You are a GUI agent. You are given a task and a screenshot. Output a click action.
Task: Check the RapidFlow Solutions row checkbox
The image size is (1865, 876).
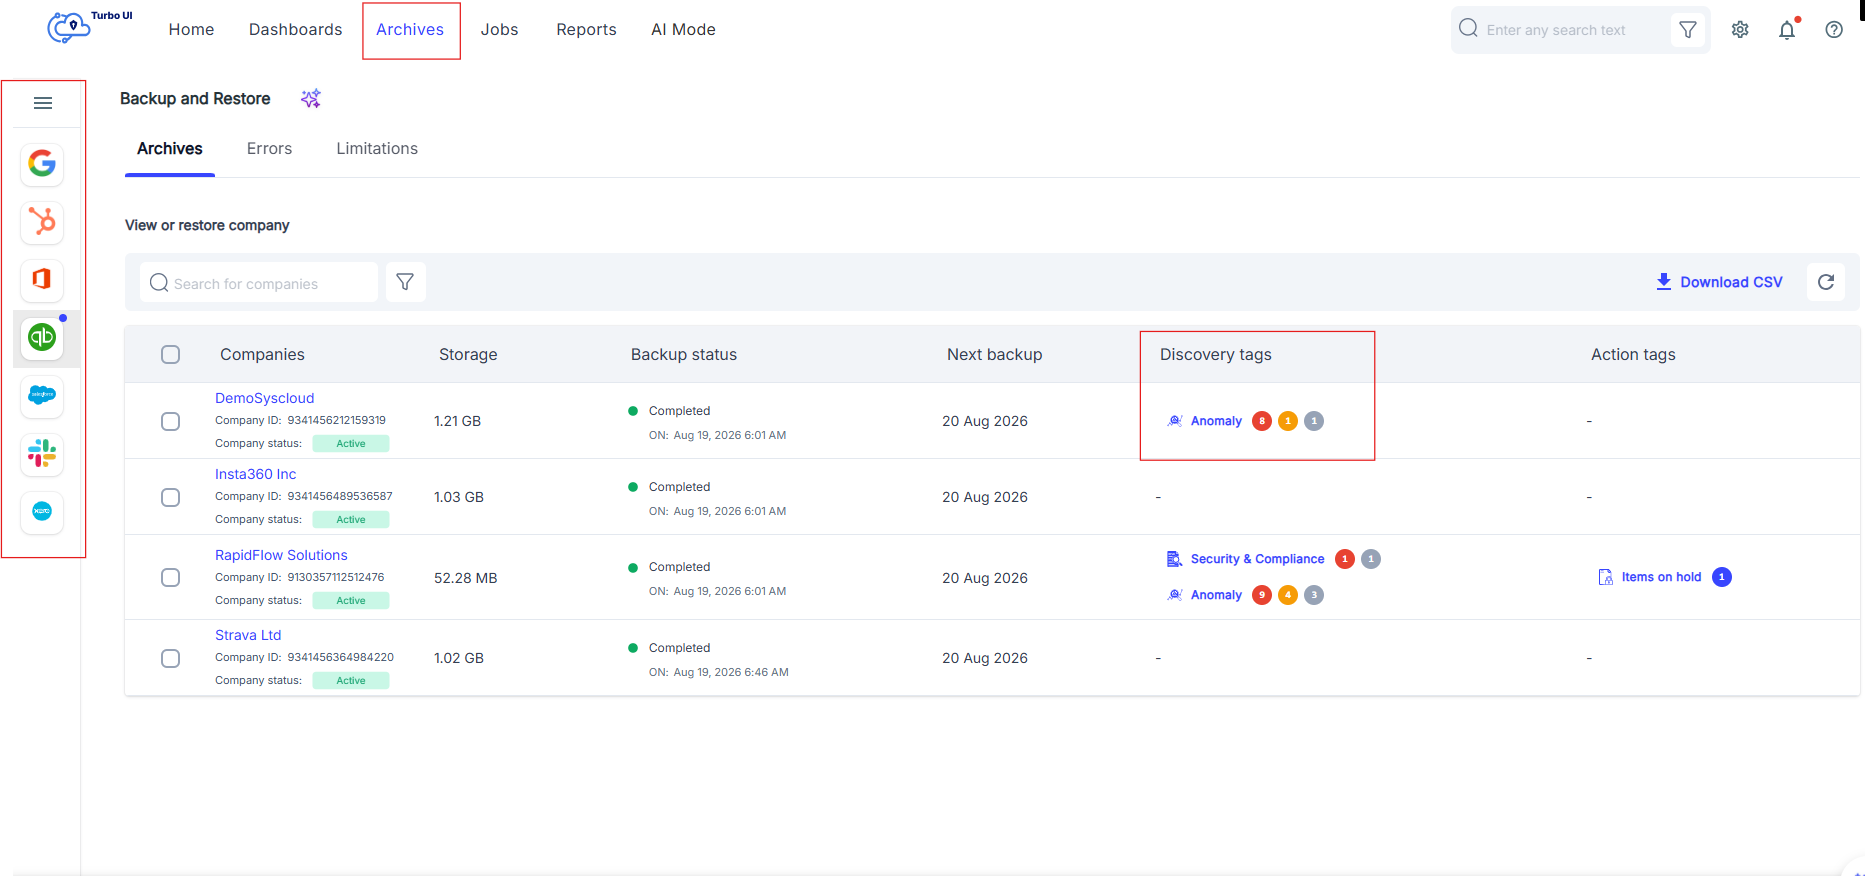point(171,578)
